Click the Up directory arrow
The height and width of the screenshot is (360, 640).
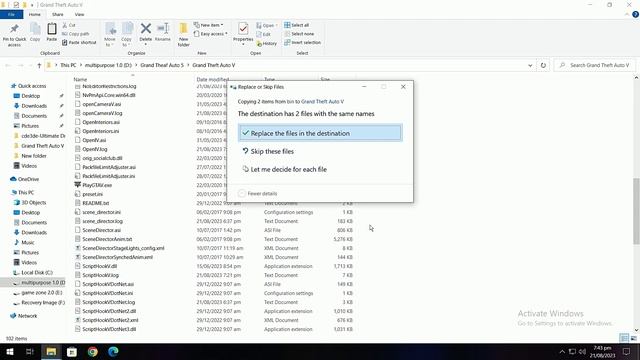[39, 65]
